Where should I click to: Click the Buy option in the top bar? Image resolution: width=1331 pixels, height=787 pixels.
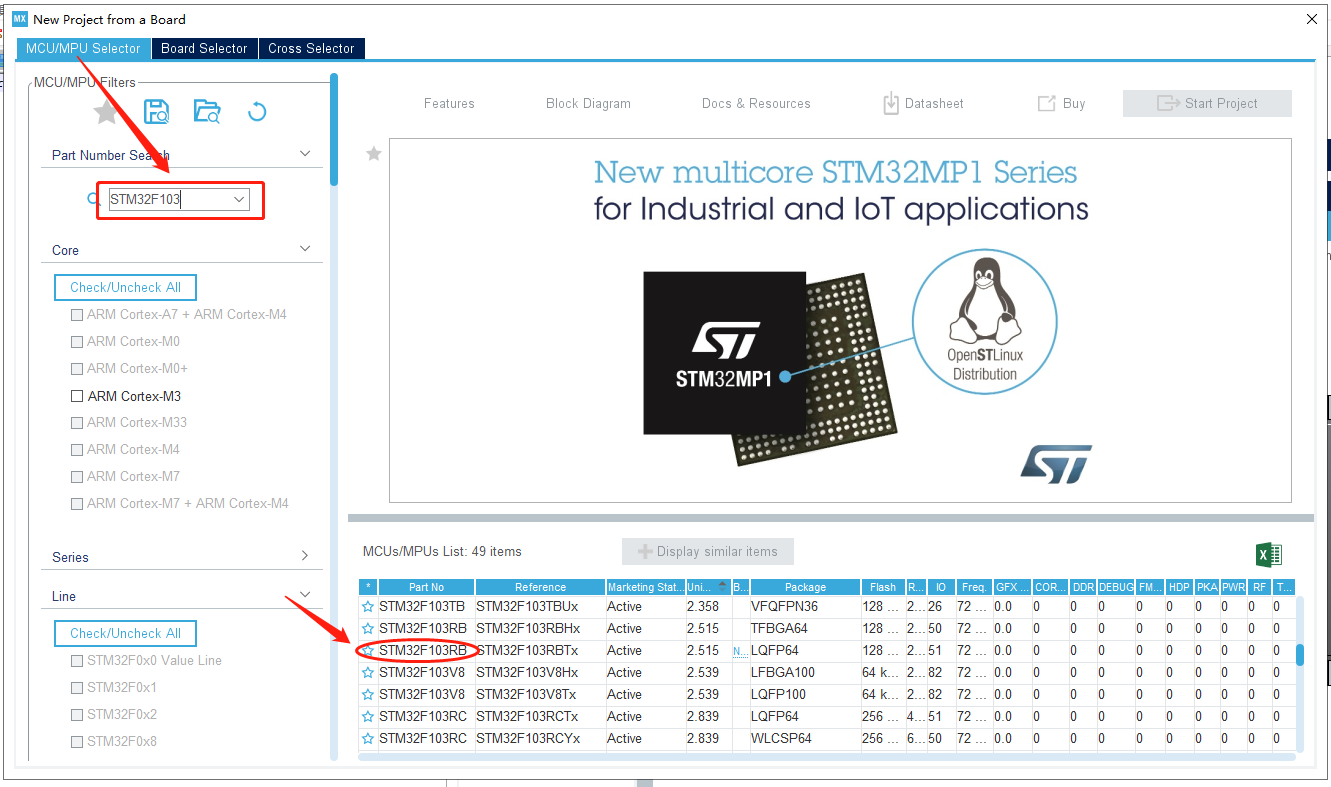(x=1060, y=103)
